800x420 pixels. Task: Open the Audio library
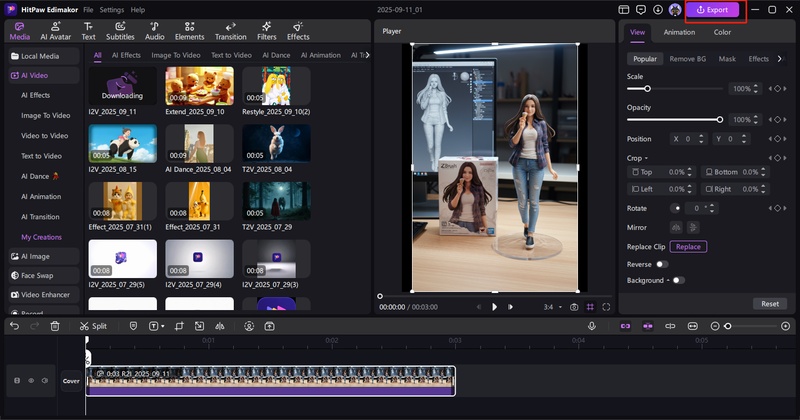(x=154, y=31)
